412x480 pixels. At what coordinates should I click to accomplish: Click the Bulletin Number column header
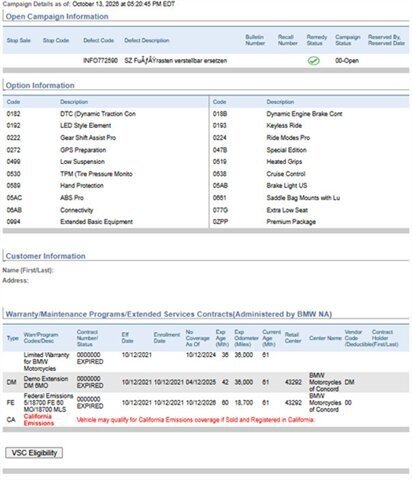(x=255, y=40)
